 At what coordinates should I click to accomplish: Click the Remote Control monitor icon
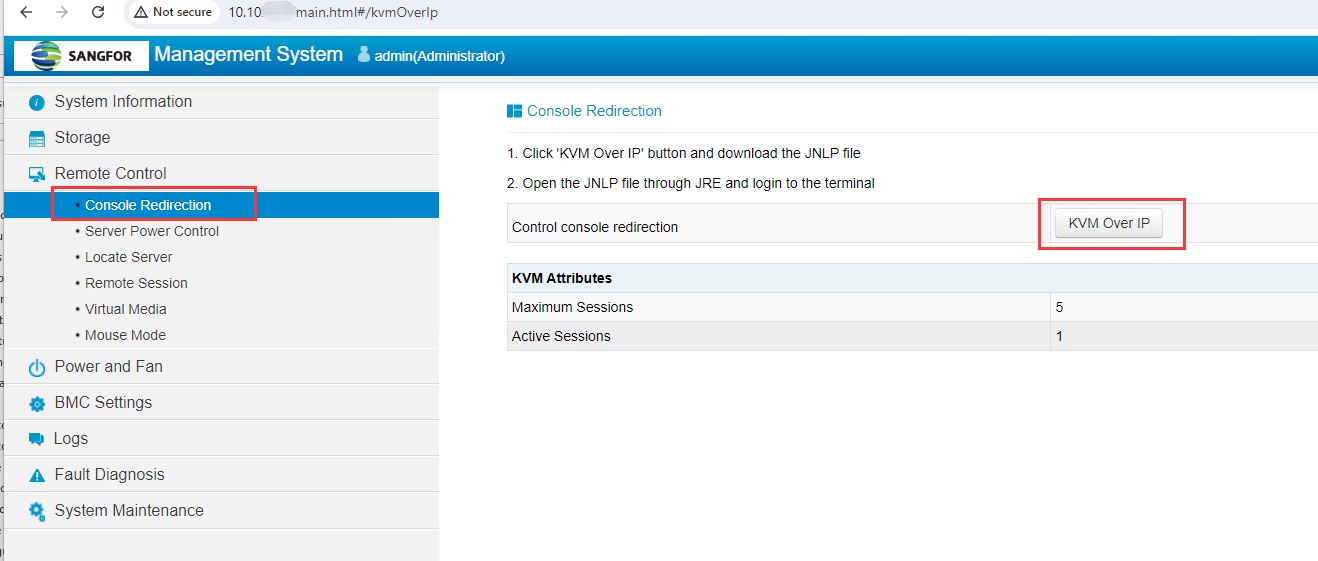click(x=37, y=174)
